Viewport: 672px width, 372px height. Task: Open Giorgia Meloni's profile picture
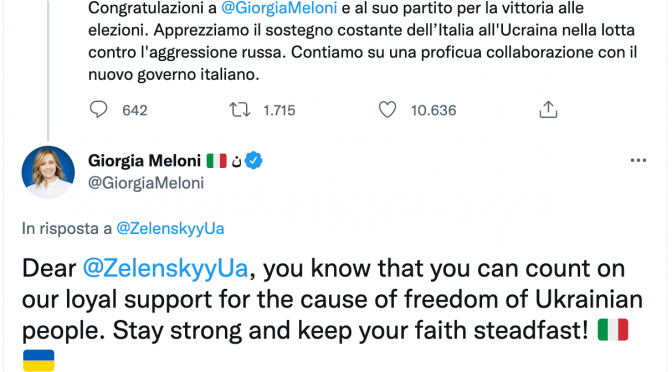[48, 172]
